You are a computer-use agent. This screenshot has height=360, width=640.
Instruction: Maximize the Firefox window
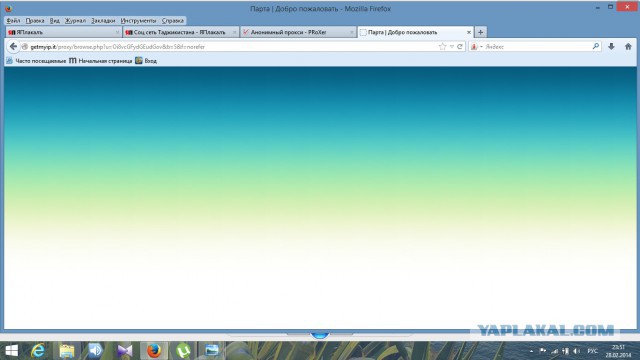(x=610, y=7)
